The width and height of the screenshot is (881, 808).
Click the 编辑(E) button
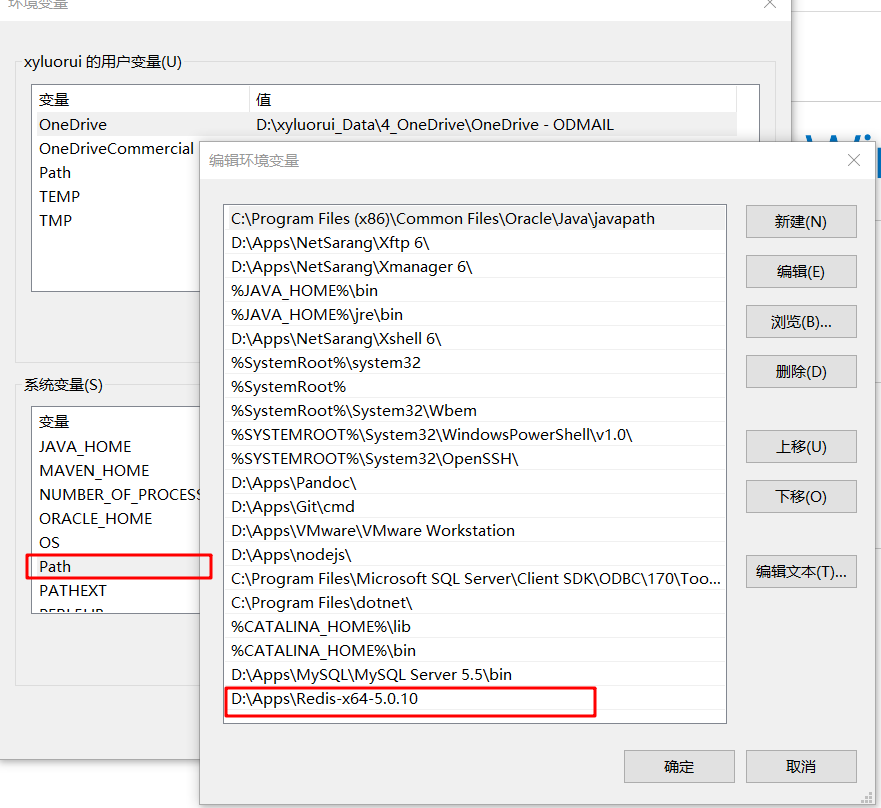pyautogui.click(x=800, y=271)
